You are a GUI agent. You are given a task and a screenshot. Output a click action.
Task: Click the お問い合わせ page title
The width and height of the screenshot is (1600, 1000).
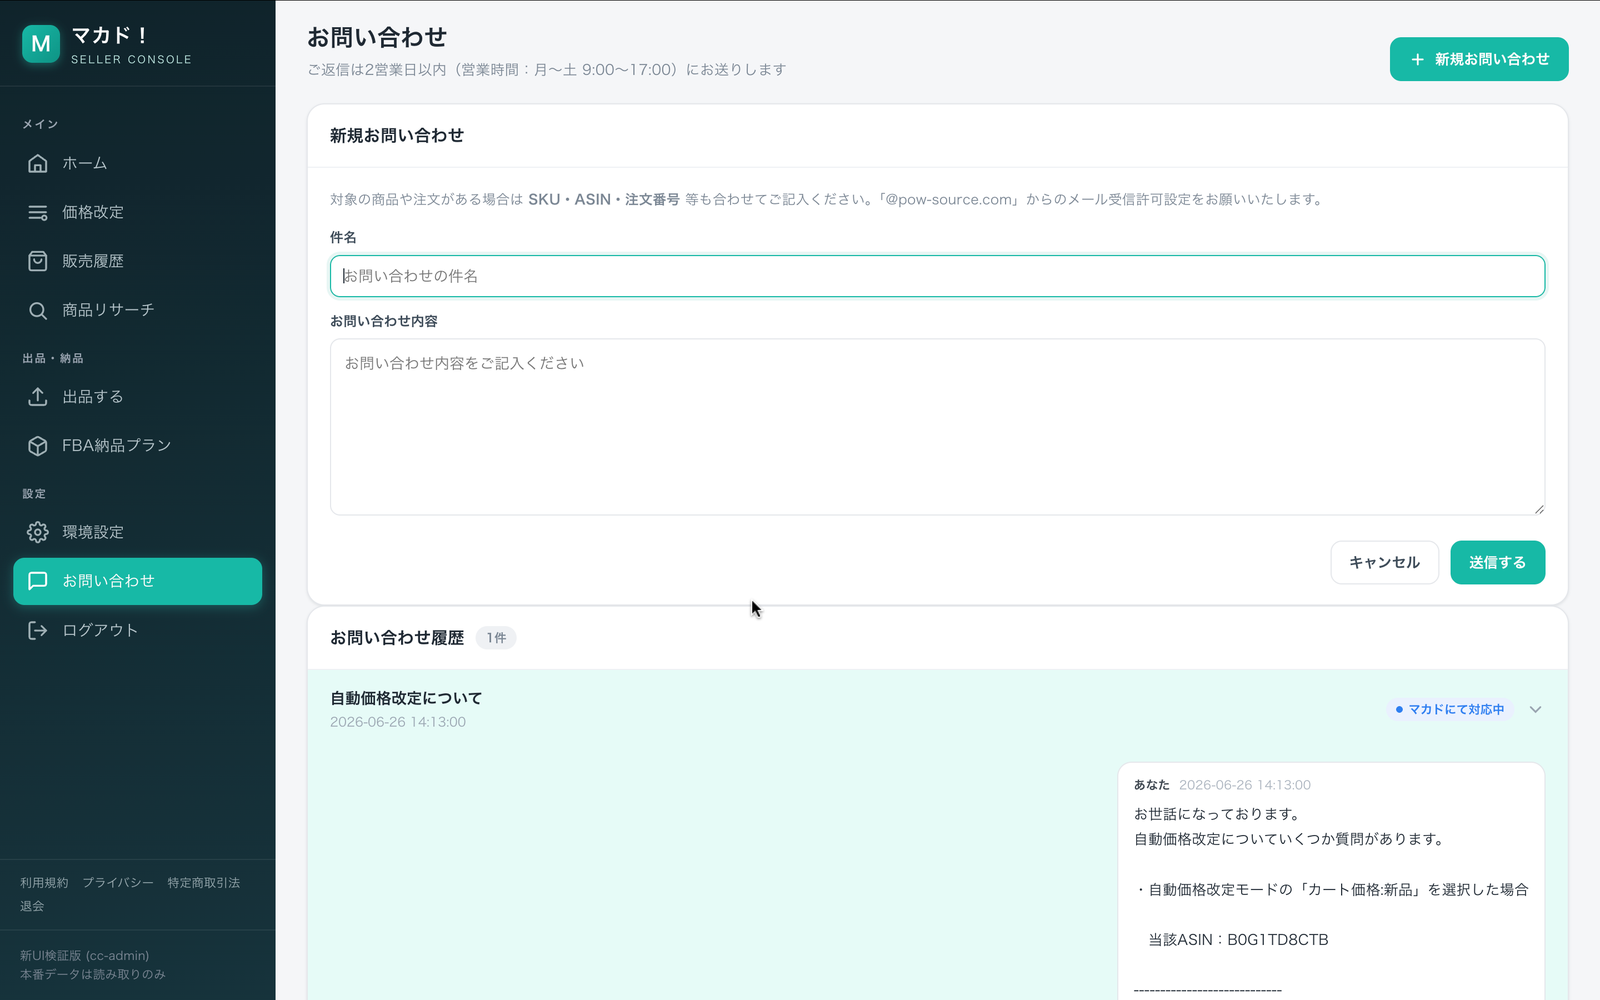pos(377,37)
